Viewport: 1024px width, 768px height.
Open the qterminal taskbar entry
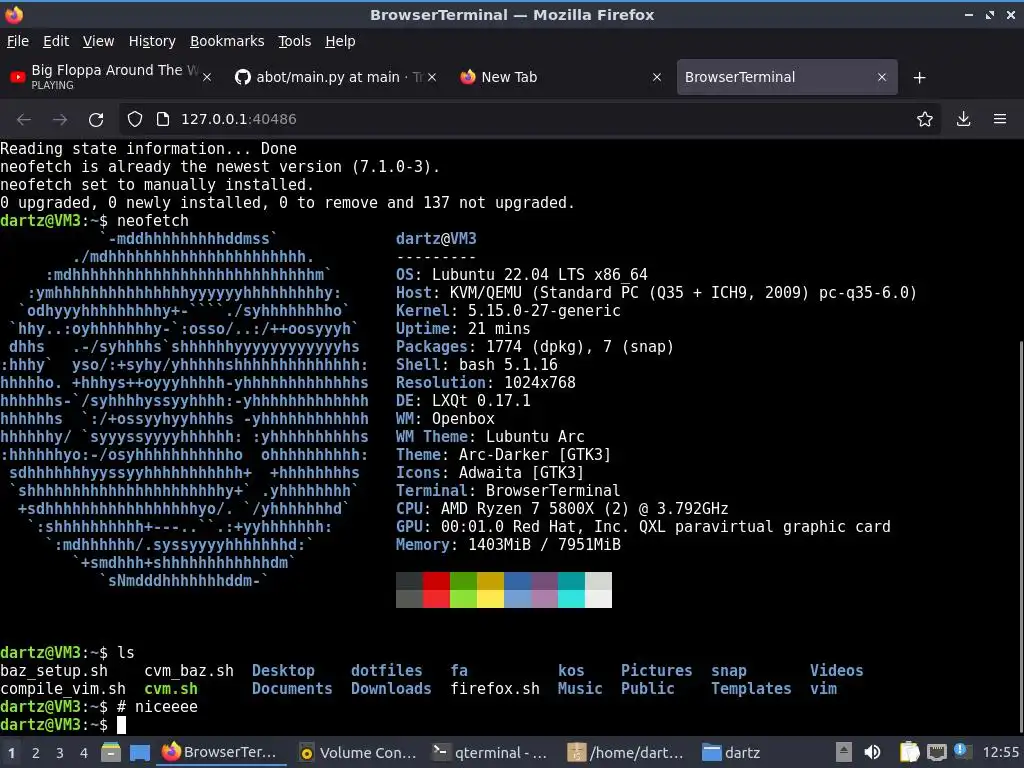(492, 752)
